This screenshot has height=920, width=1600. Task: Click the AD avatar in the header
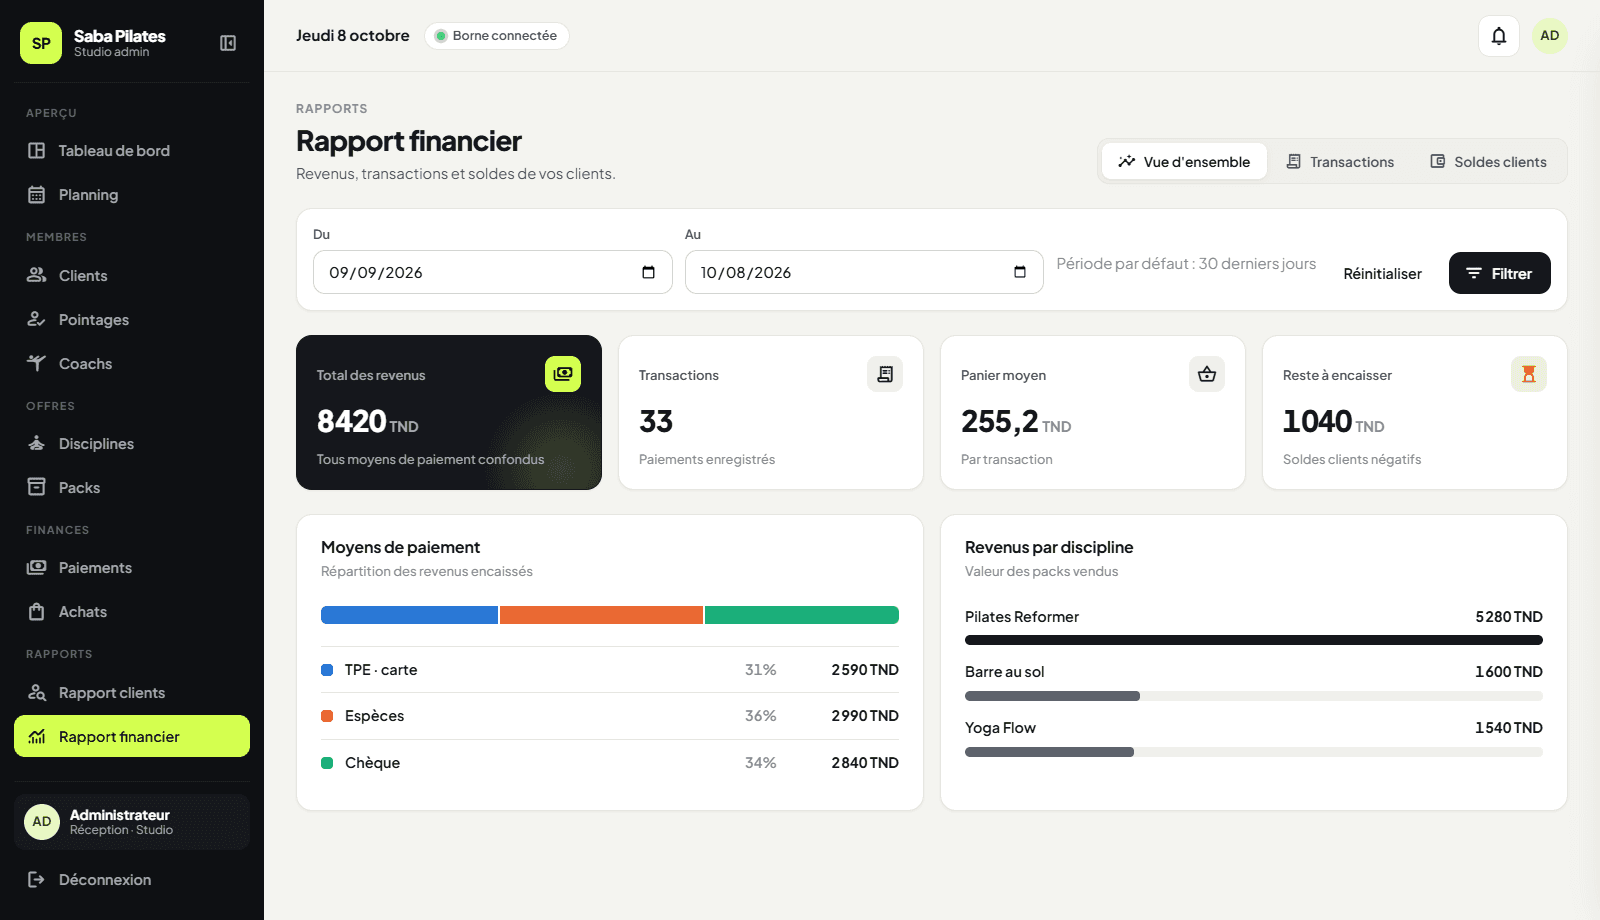[x=1549, y=36]
